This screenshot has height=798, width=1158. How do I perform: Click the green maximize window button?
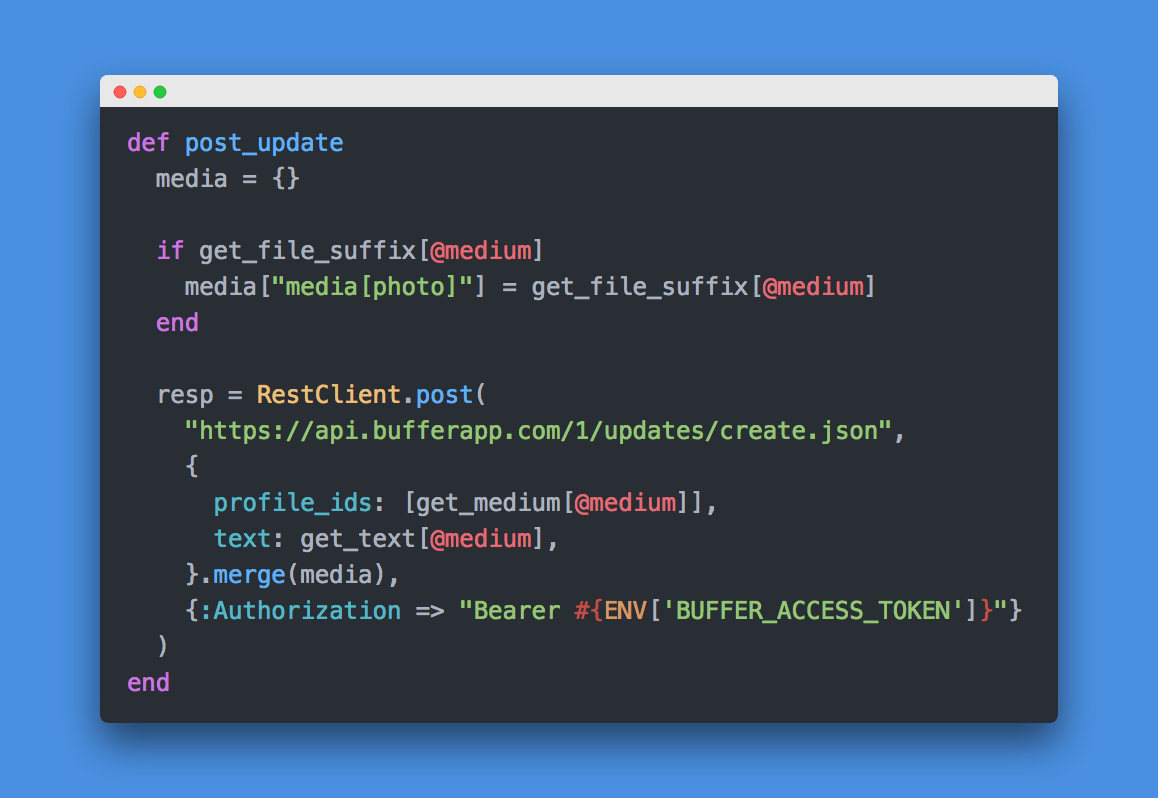pyautogui.click(x=160, y=92)
